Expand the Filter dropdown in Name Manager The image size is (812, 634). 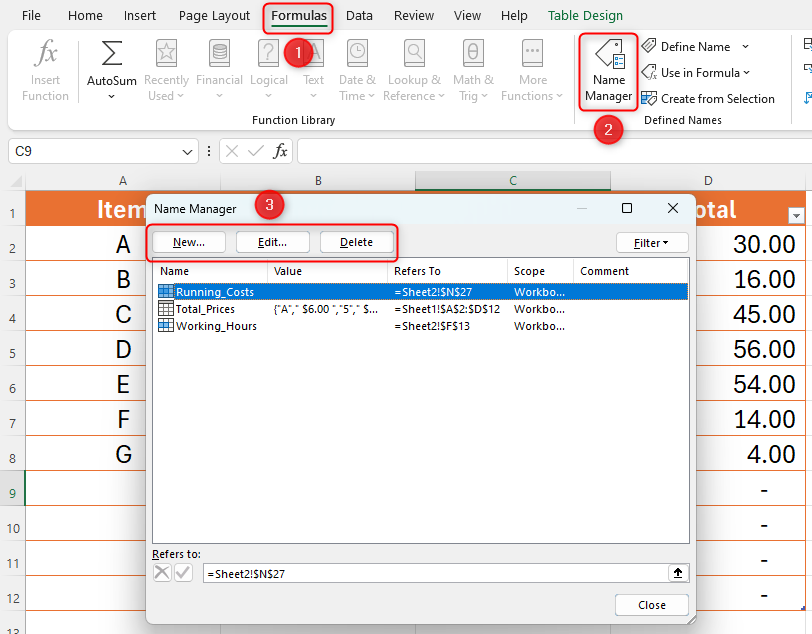pyautogui.click(x=652, y=243)
